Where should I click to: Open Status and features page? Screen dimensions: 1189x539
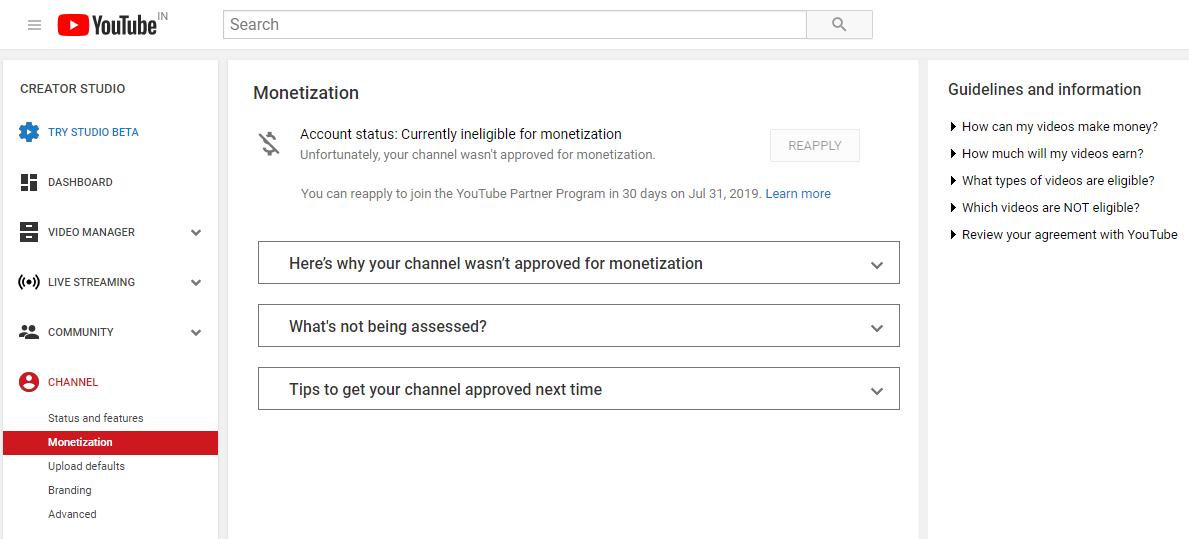tap(96, 418)
